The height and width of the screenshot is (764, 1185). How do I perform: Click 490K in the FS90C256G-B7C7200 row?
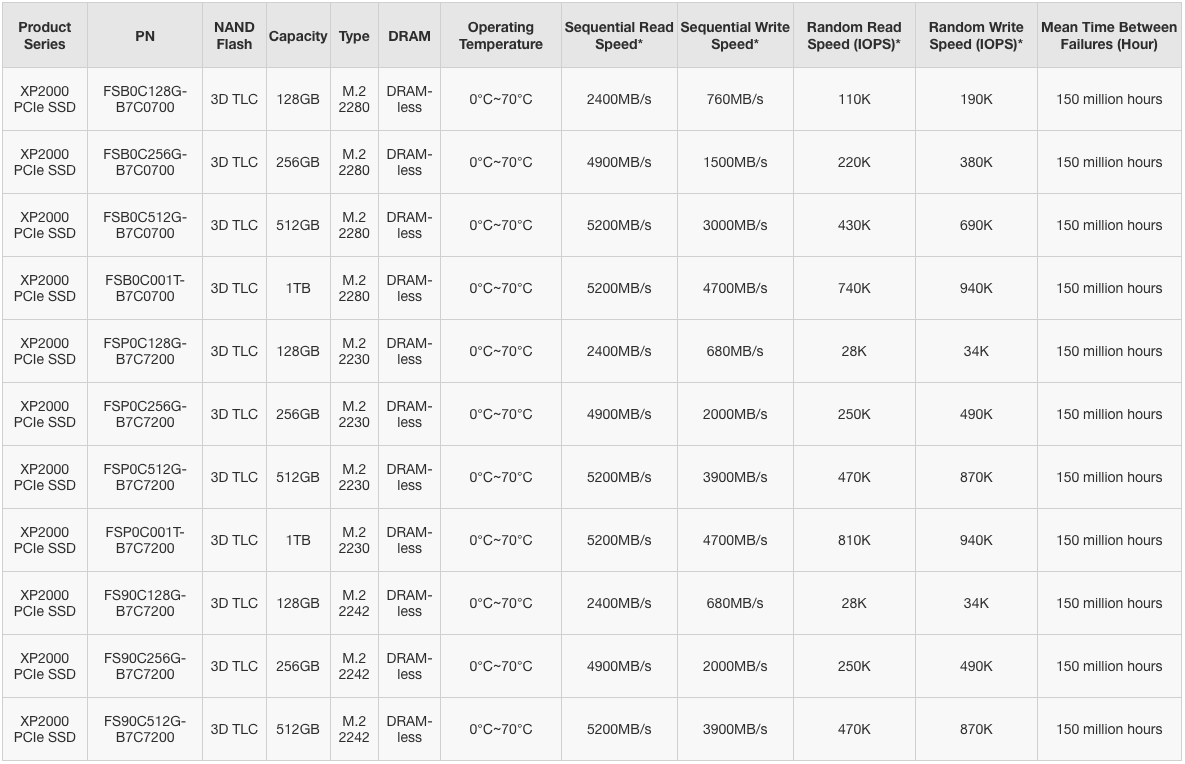coord(976,666)
